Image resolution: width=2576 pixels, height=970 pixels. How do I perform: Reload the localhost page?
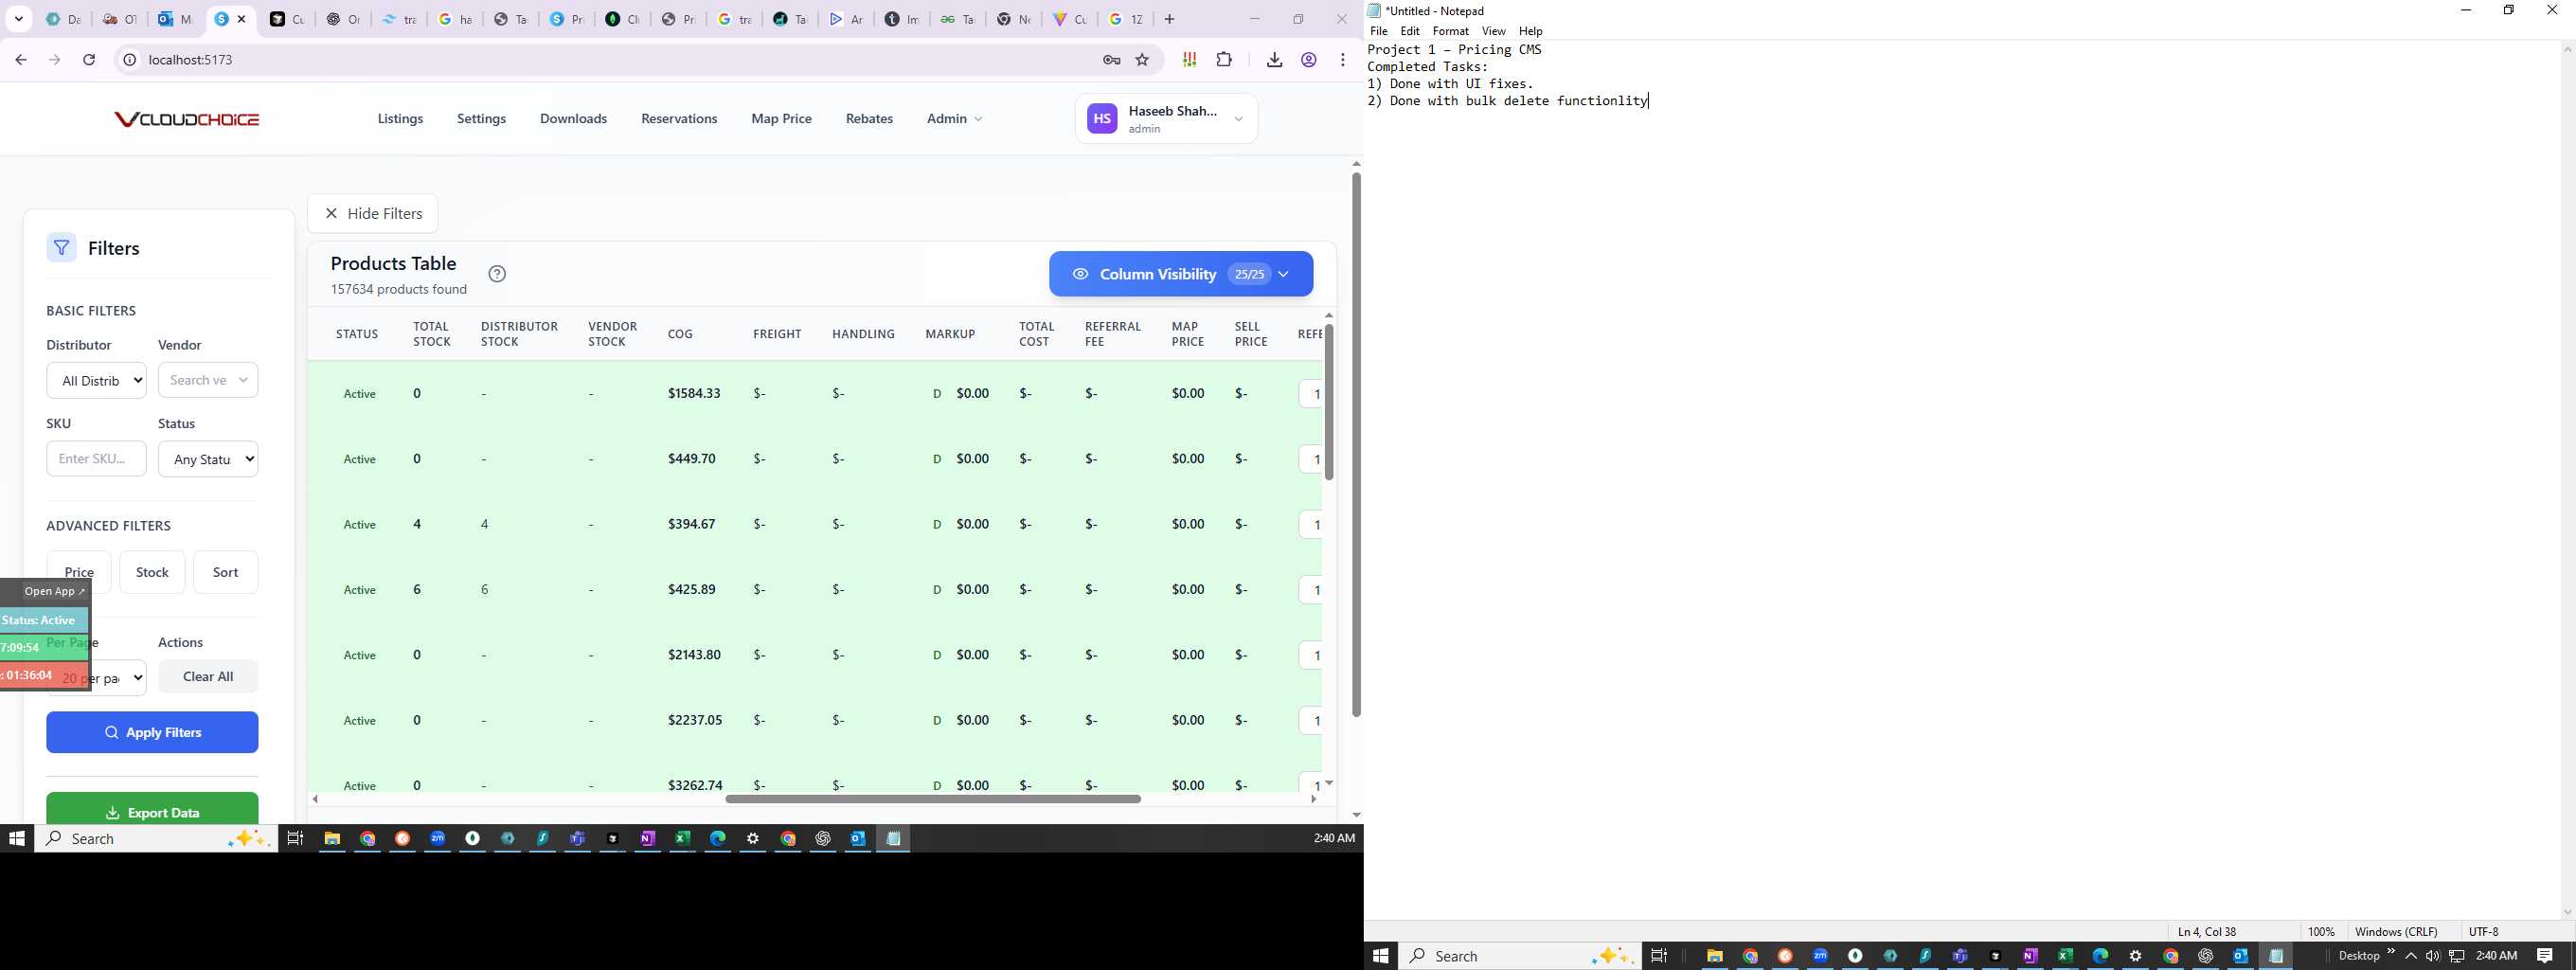89,60
